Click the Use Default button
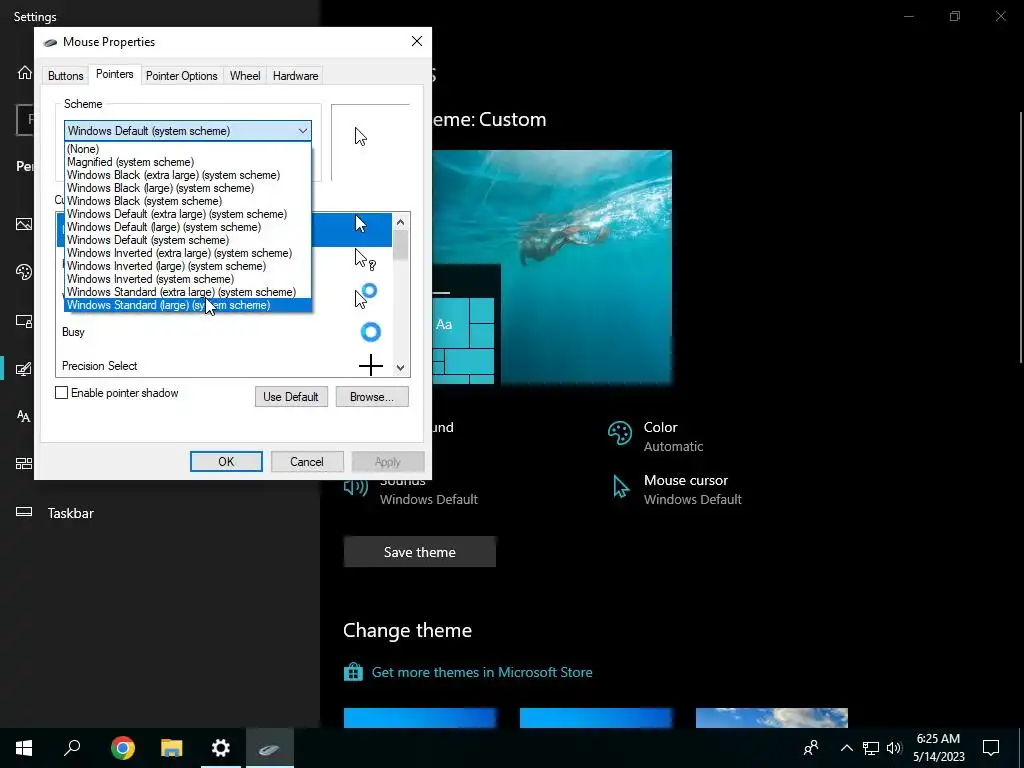This screenshot has height=768, width=1024. 291,397
